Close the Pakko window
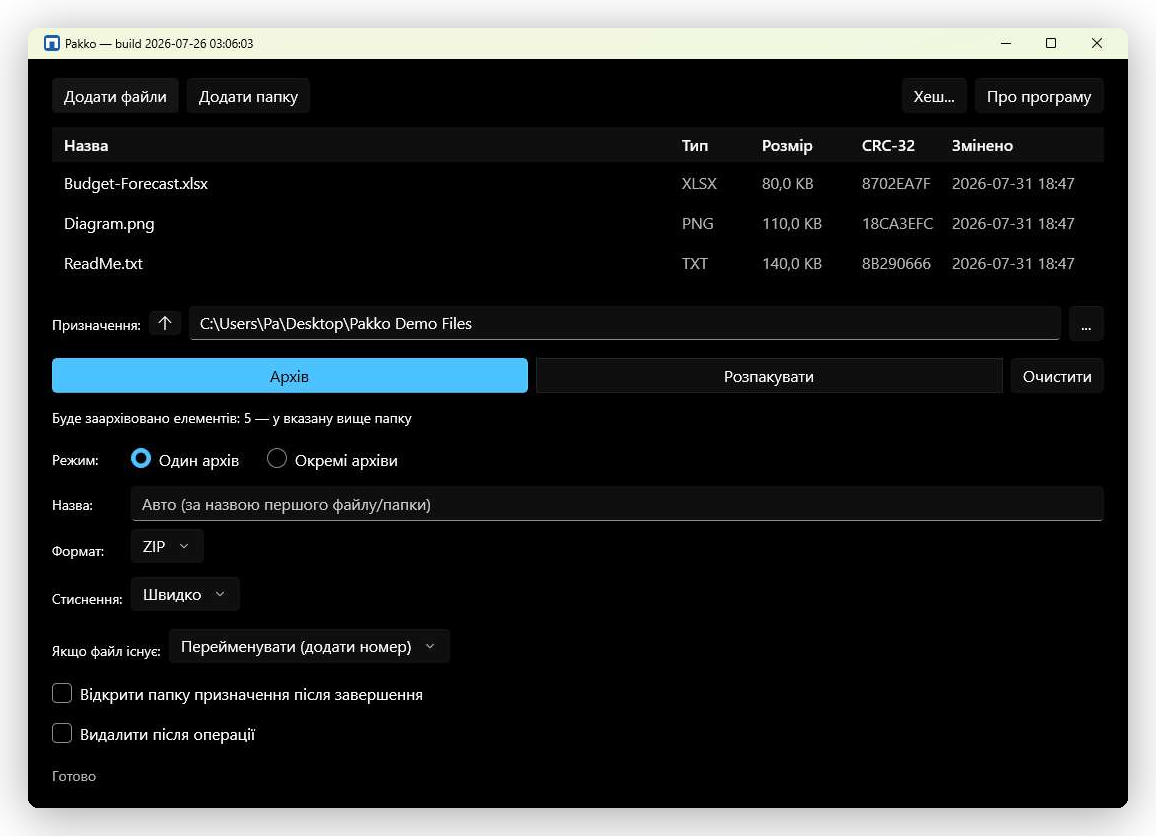1156x836 pixels. [x=1097, y=43]
